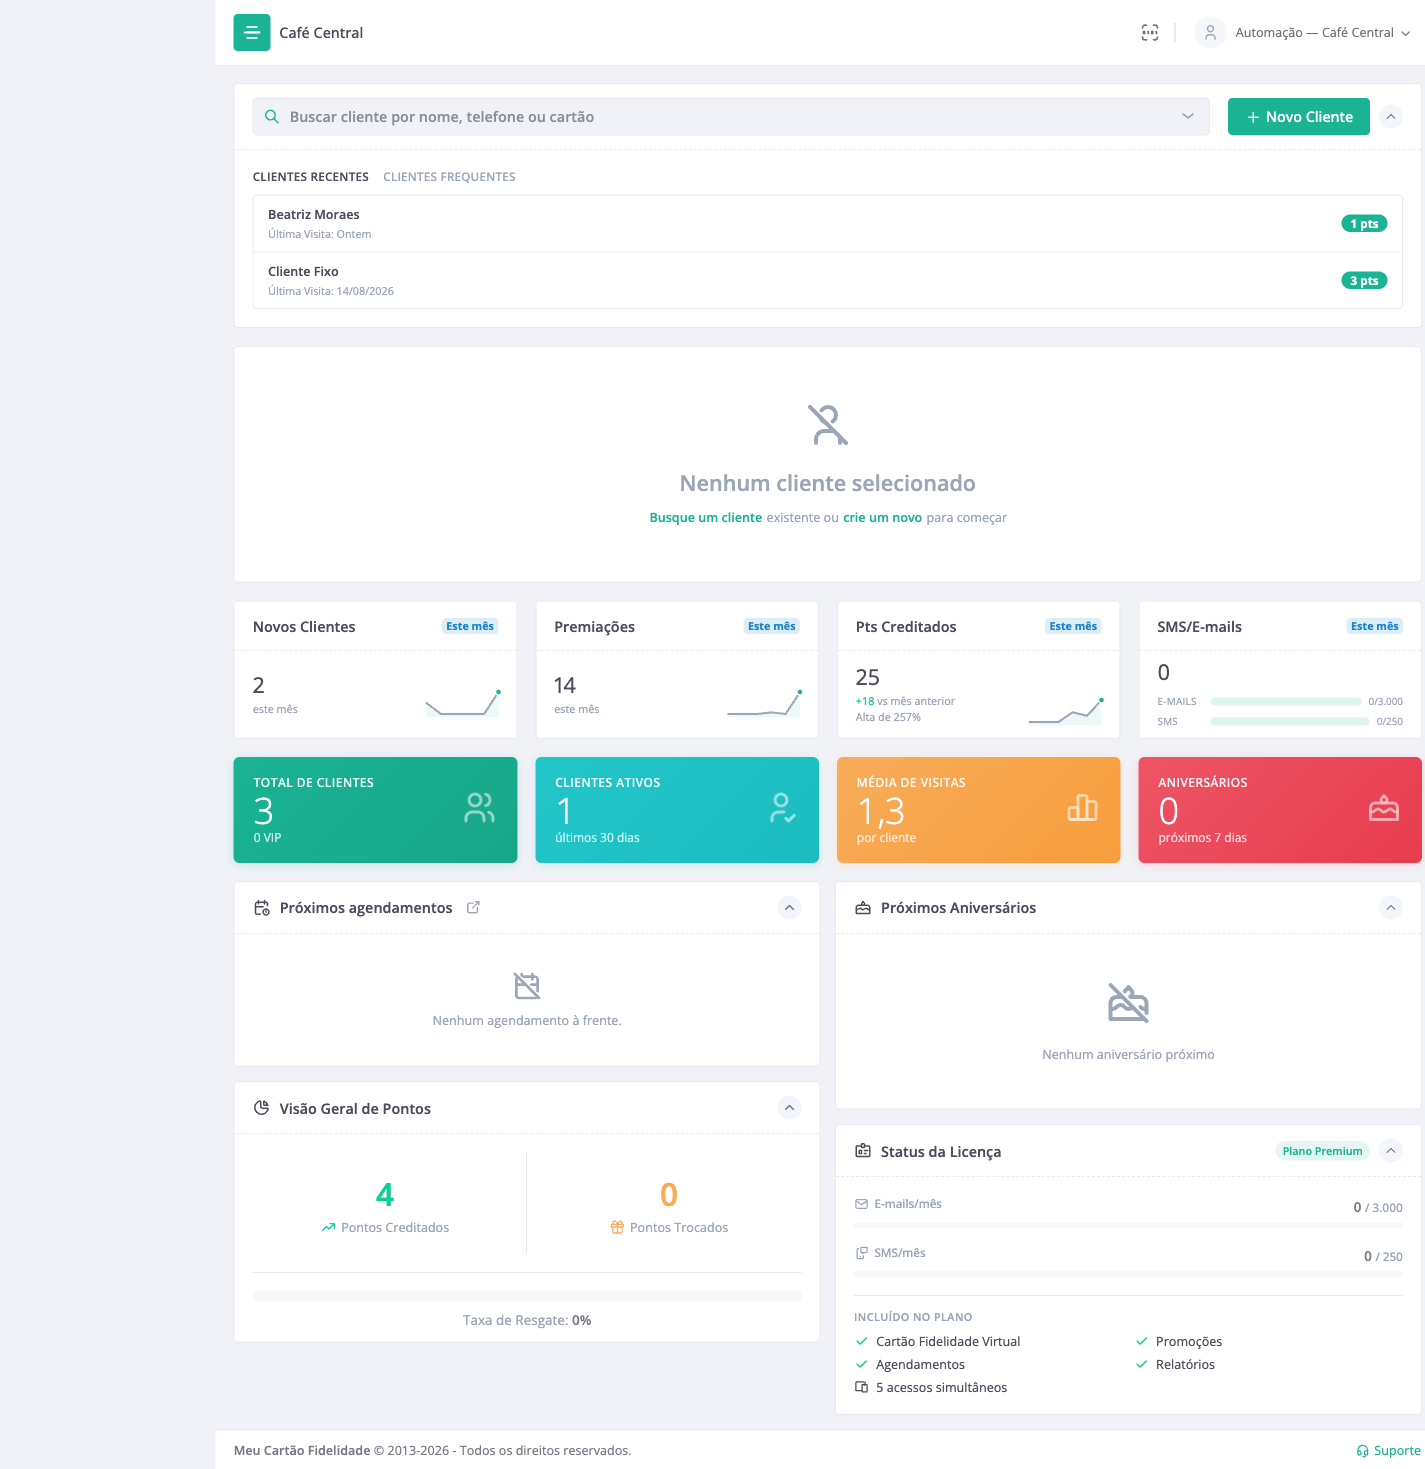Open external link icon next to Próximos agendamentos
The image size is (1425, 1469).
coord(474,907)
